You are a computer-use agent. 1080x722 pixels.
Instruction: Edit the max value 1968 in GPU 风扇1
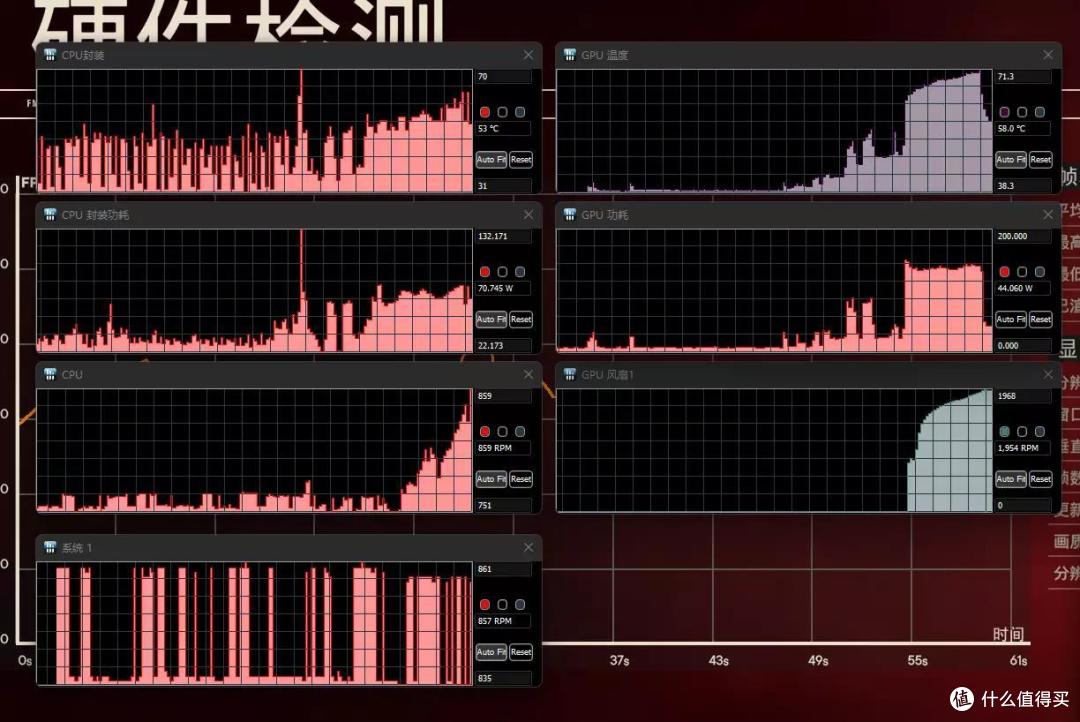tap(1023, 396)
